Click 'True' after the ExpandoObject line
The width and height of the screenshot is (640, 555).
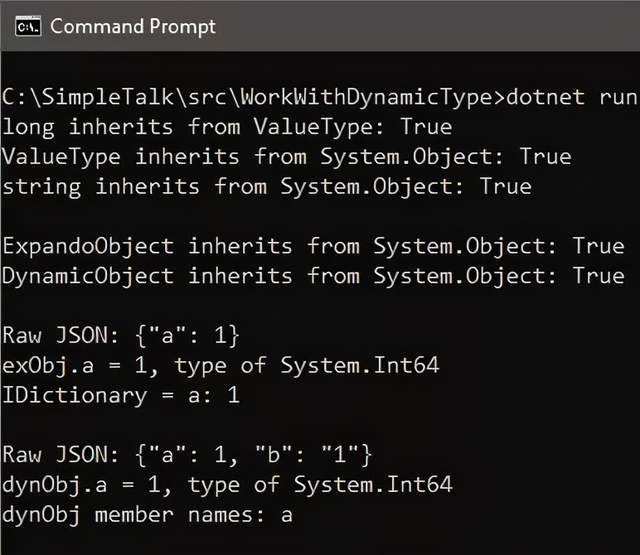[x=599, y=246]
